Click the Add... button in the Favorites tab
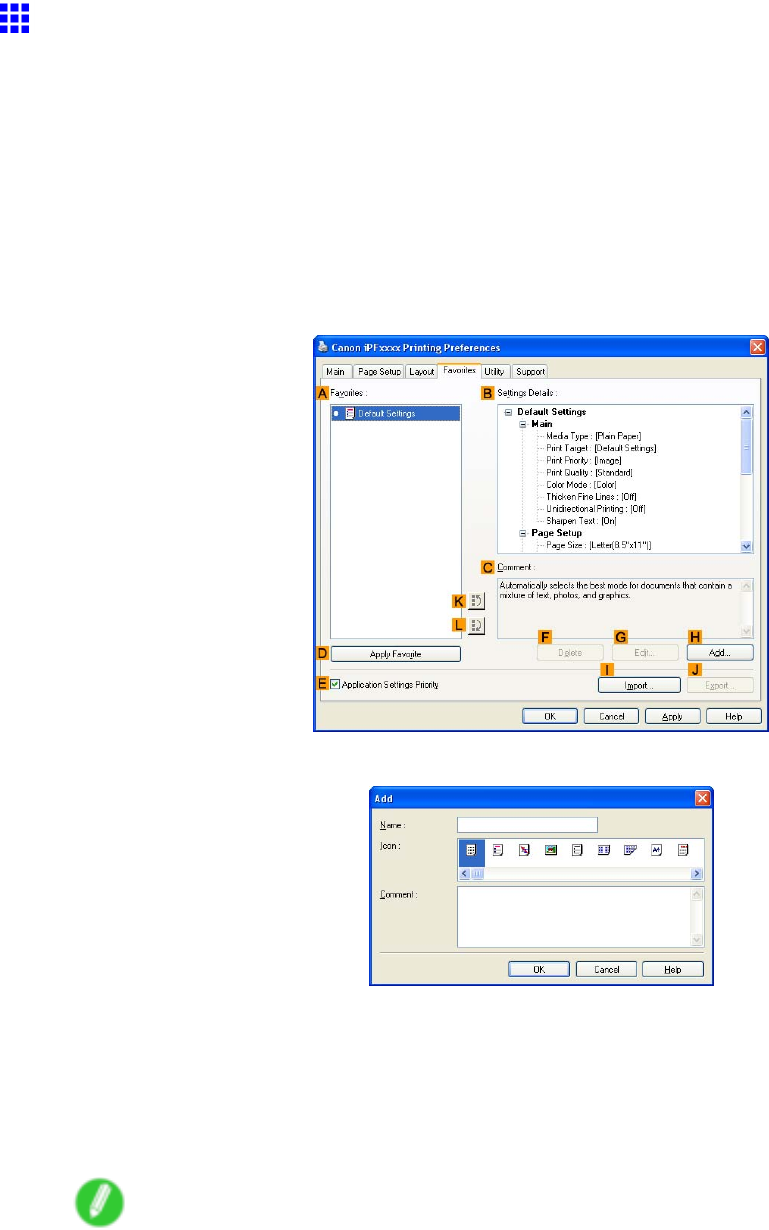The image size is (769, 1230). point(720,652)
